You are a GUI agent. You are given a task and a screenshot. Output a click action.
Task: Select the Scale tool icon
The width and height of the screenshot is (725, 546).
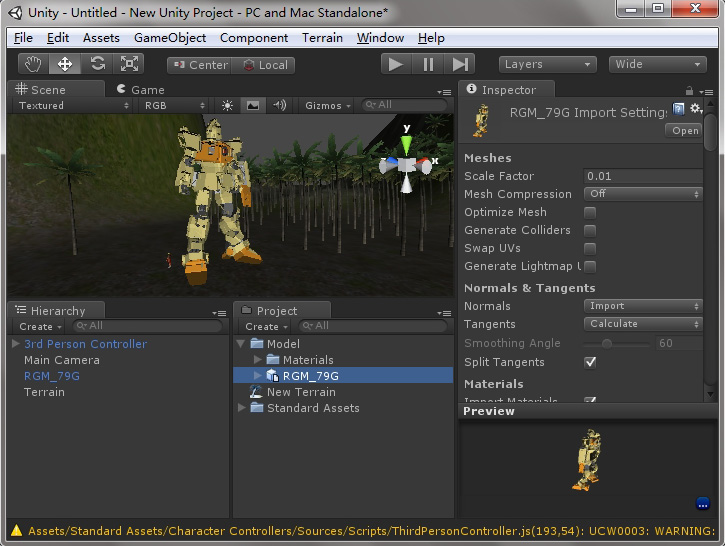(129, 64)
